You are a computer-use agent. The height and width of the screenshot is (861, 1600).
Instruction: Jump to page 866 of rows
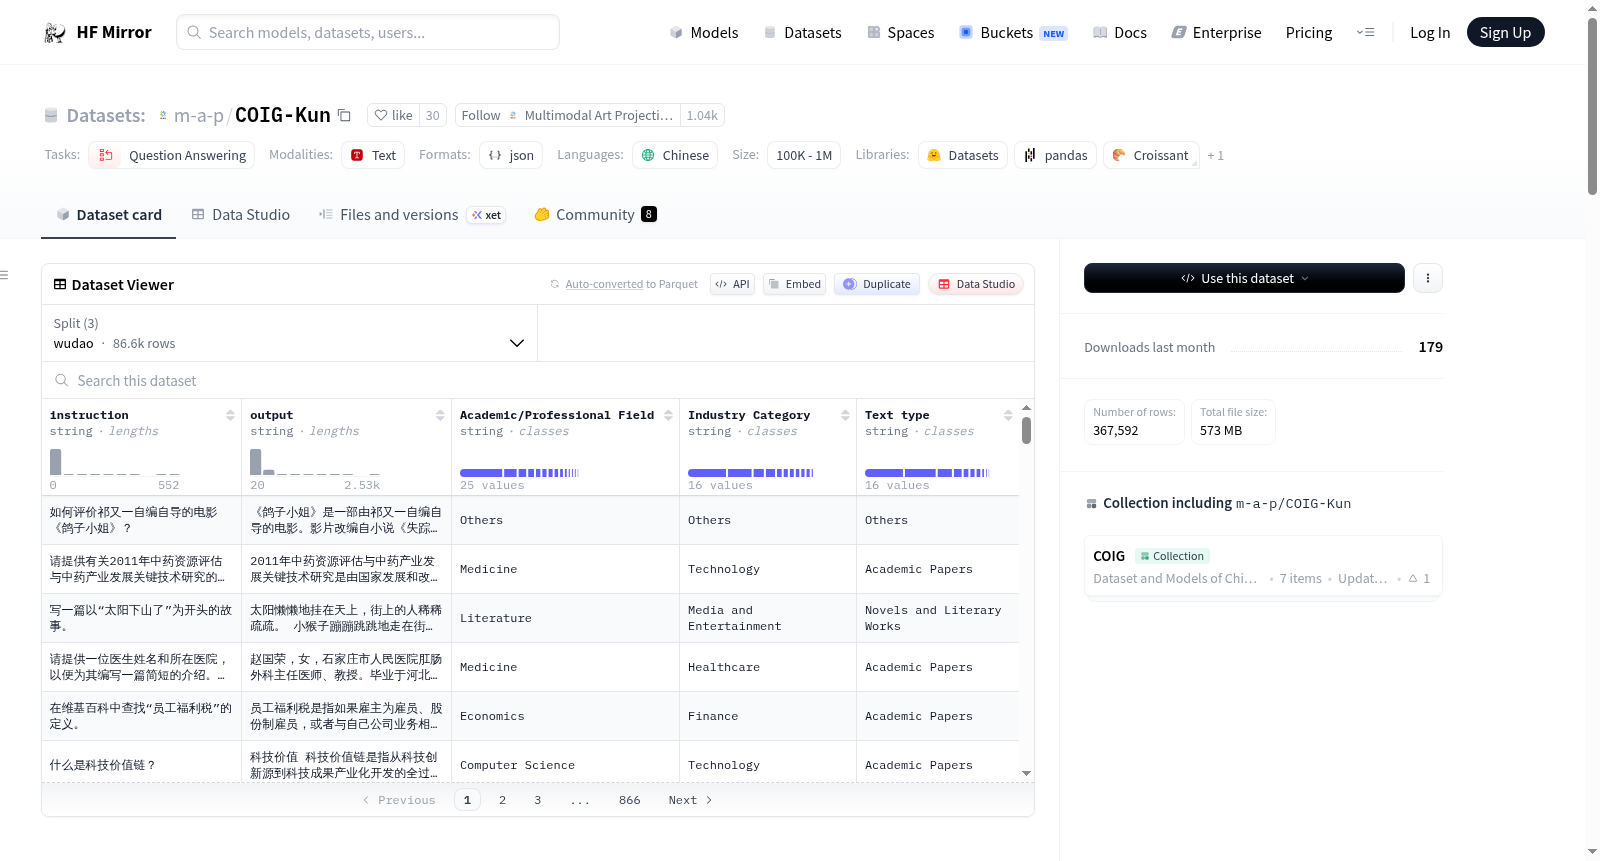630,800
